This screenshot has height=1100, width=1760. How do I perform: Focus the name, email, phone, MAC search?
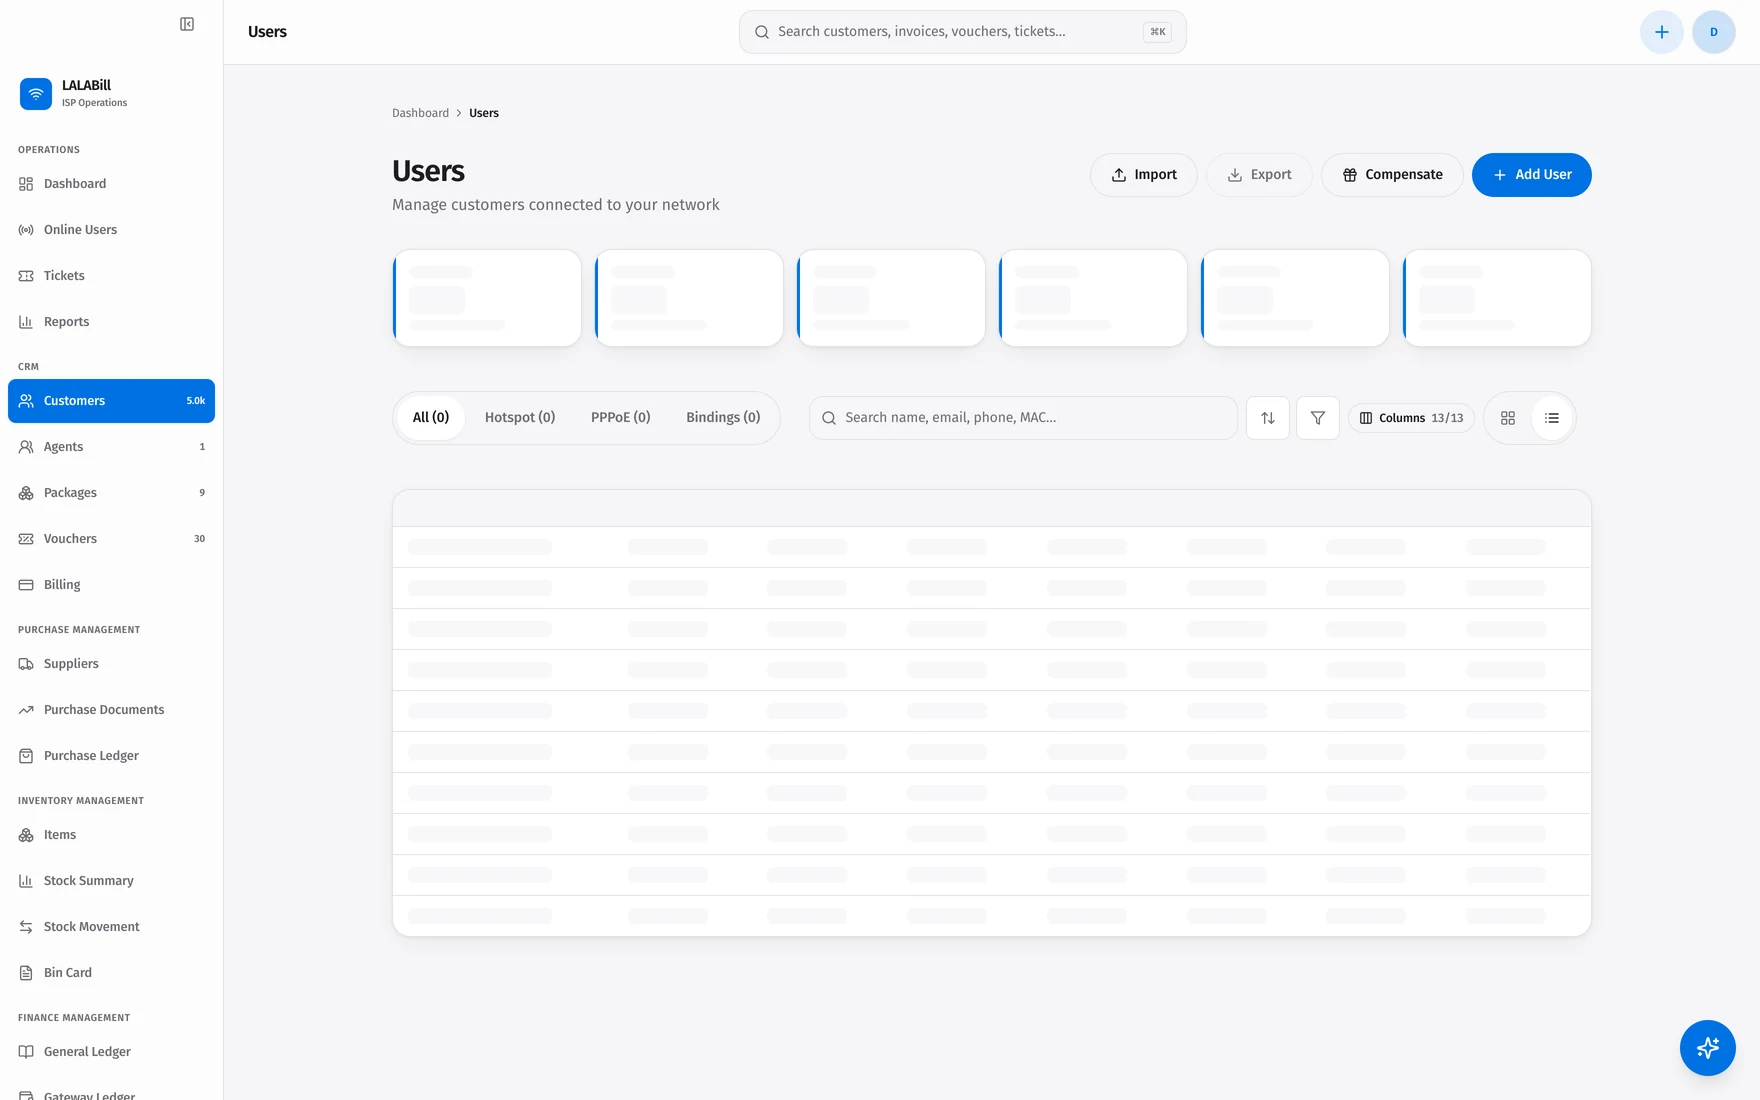(x=1023, y=418)
